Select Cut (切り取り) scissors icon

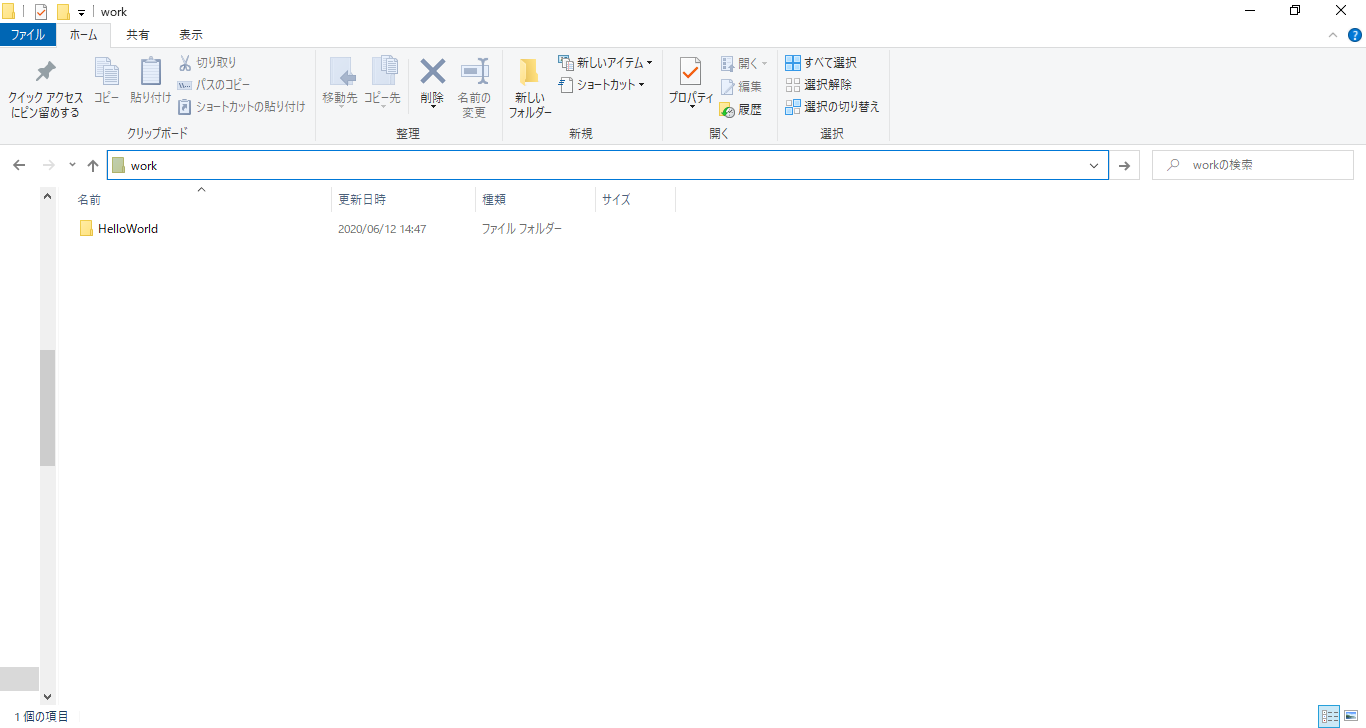185,62
